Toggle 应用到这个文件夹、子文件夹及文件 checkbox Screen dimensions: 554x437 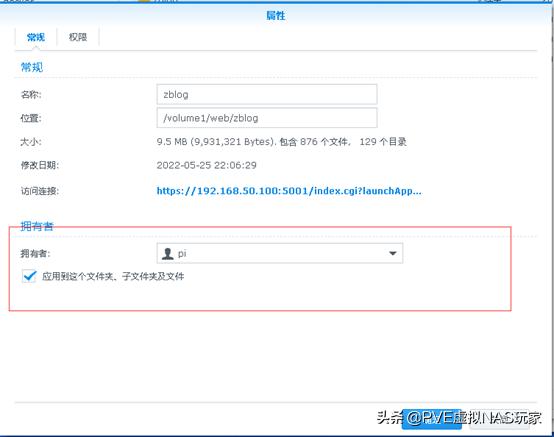pos(29,276)
